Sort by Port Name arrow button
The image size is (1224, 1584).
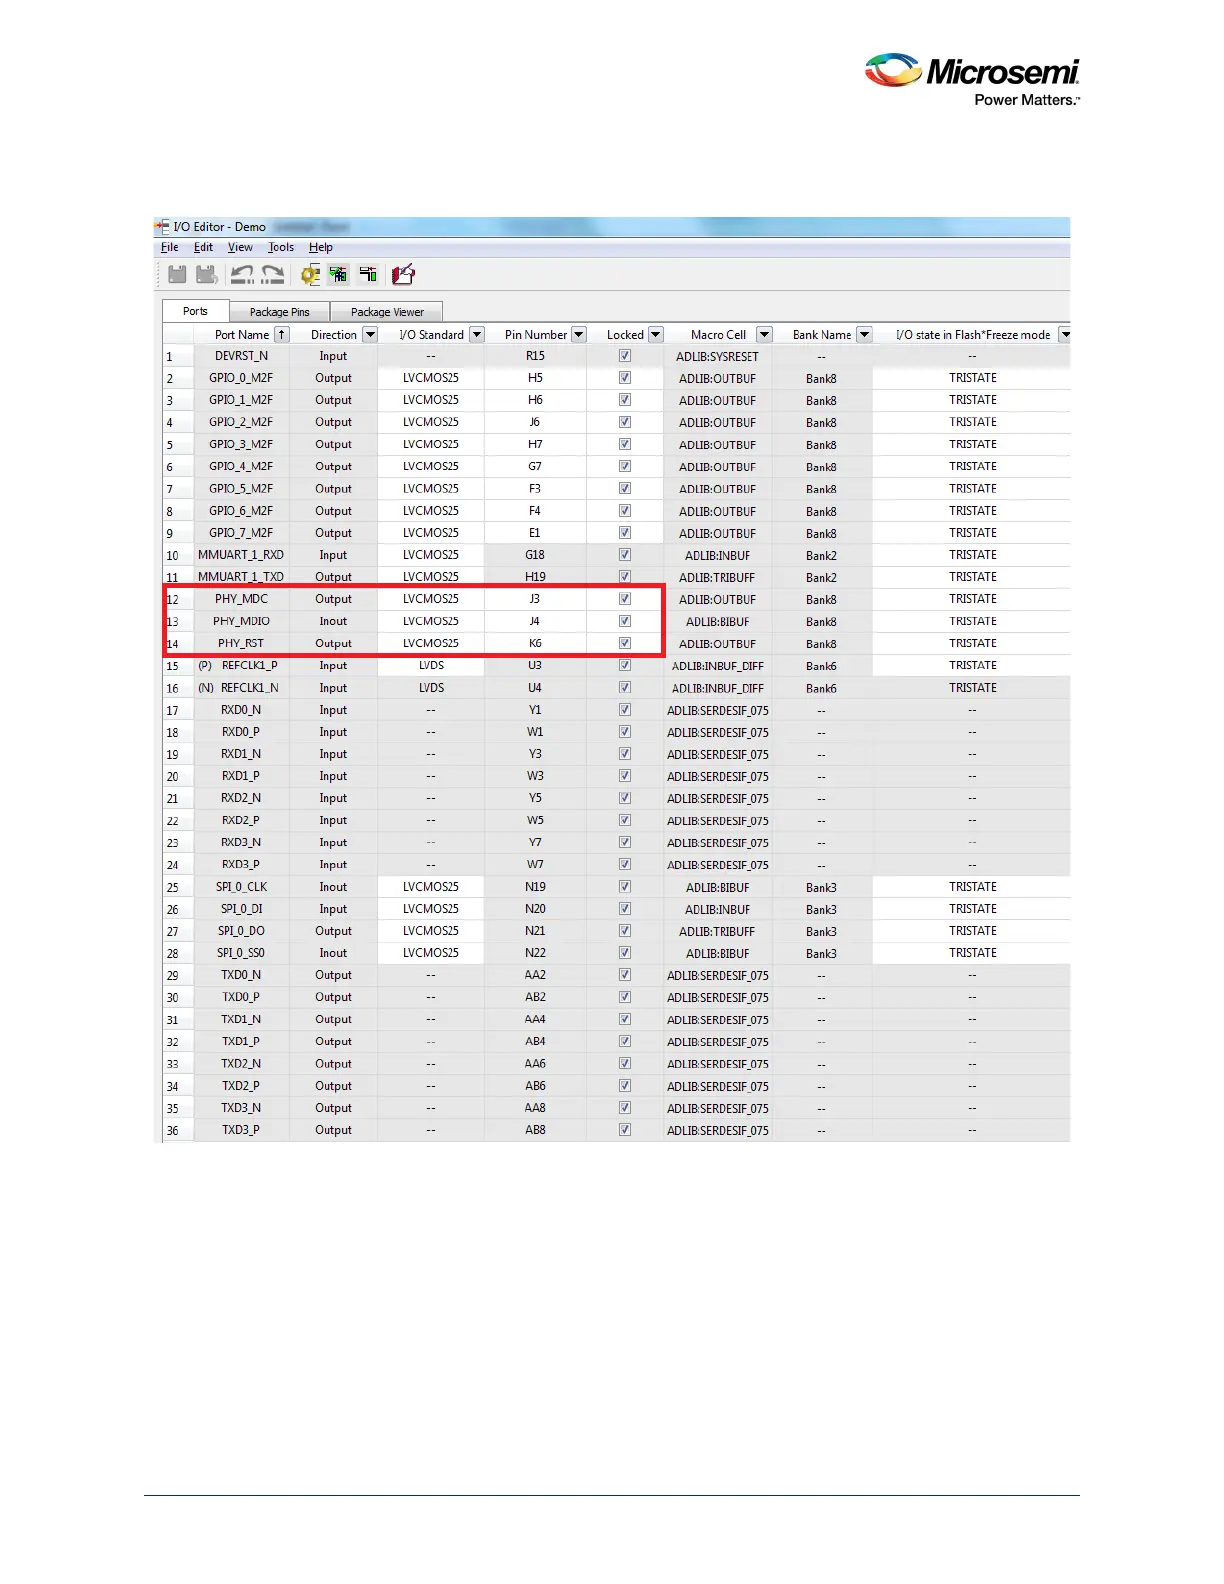pyautogui.click(x=282, y=335)
